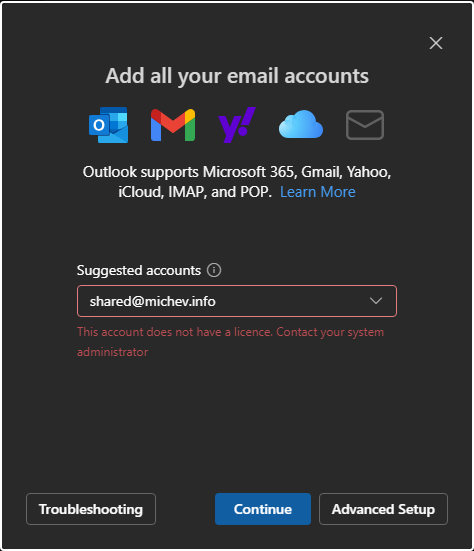This screenshot has width=474, height=551.
Task: Click the Outlook logo icon
Action: [x=109, y=125]
